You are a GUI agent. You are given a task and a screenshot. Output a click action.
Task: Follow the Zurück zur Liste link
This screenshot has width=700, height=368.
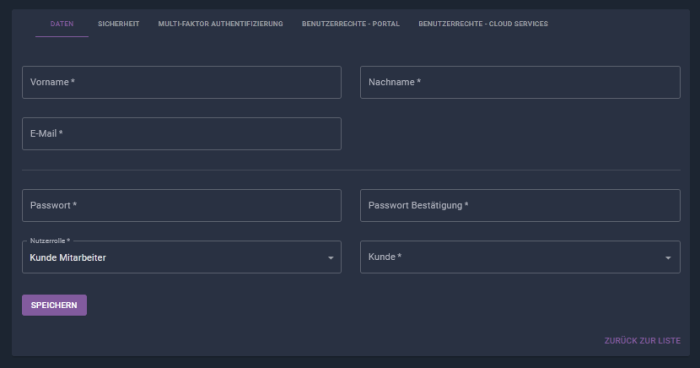pos(642,341)
